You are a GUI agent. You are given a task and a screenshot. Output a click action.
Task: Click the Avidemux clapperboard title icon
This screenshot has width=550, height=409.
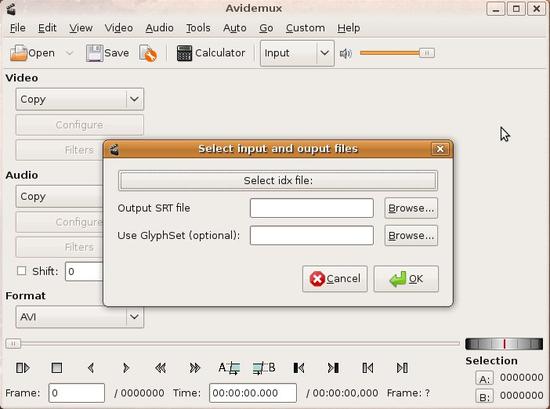click(x=11, y=9)
